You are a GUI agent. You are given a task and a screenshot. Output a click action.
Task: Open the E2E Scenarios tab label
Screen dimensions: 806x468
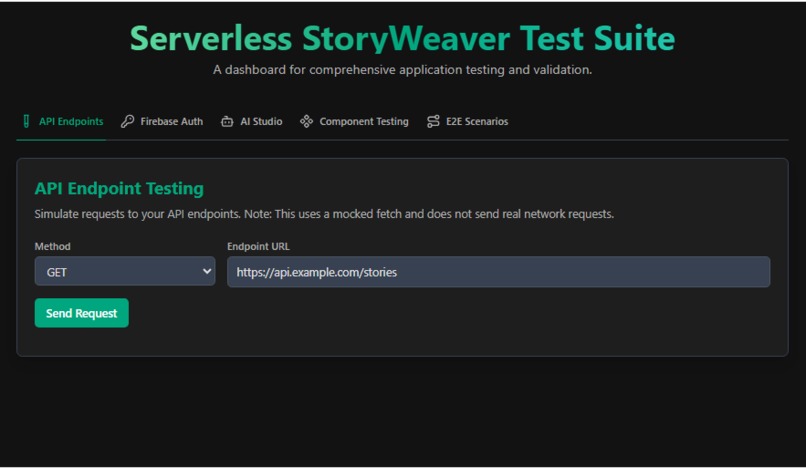[477, 121]
